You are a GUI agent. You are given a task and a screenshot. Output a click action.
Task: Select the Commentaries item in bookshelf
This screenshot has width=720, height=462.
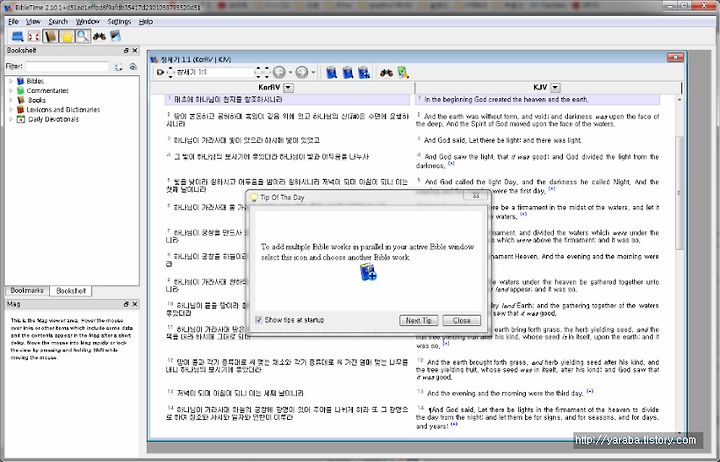[x=47, y=90]
